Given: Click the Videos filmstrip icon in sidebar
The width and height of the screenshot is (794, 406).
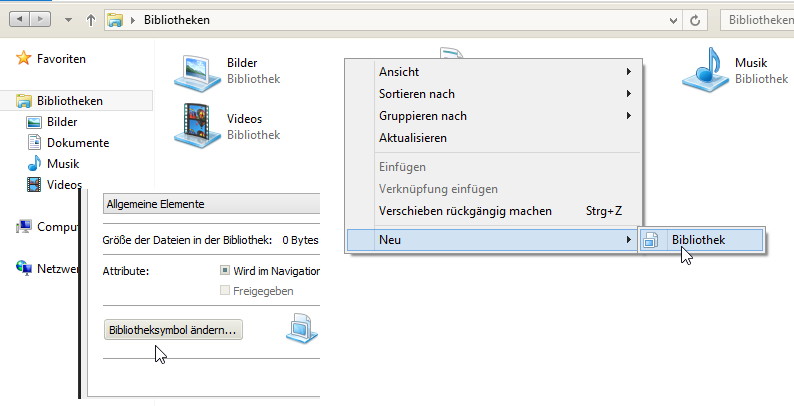Looking at the screenshot, I should click(x=34, y=185).
